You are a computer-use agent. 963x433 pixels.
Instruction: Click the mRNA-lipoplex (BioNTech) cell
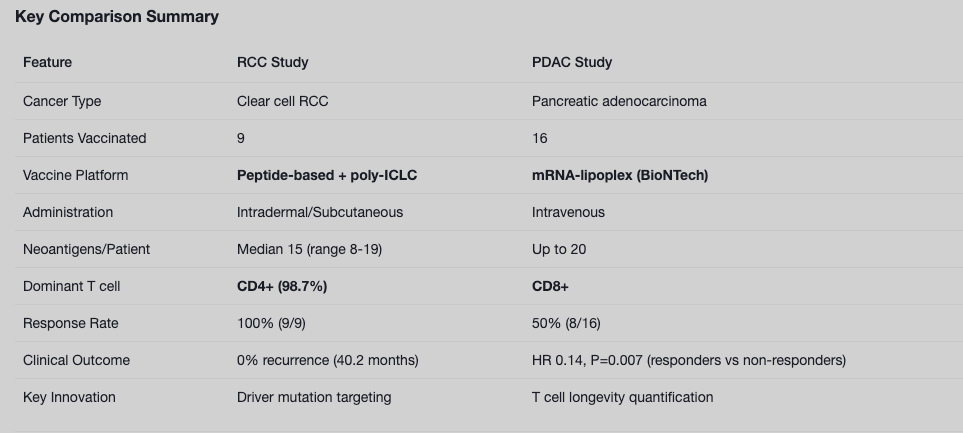pyautogui.click(x=620, y=175)
